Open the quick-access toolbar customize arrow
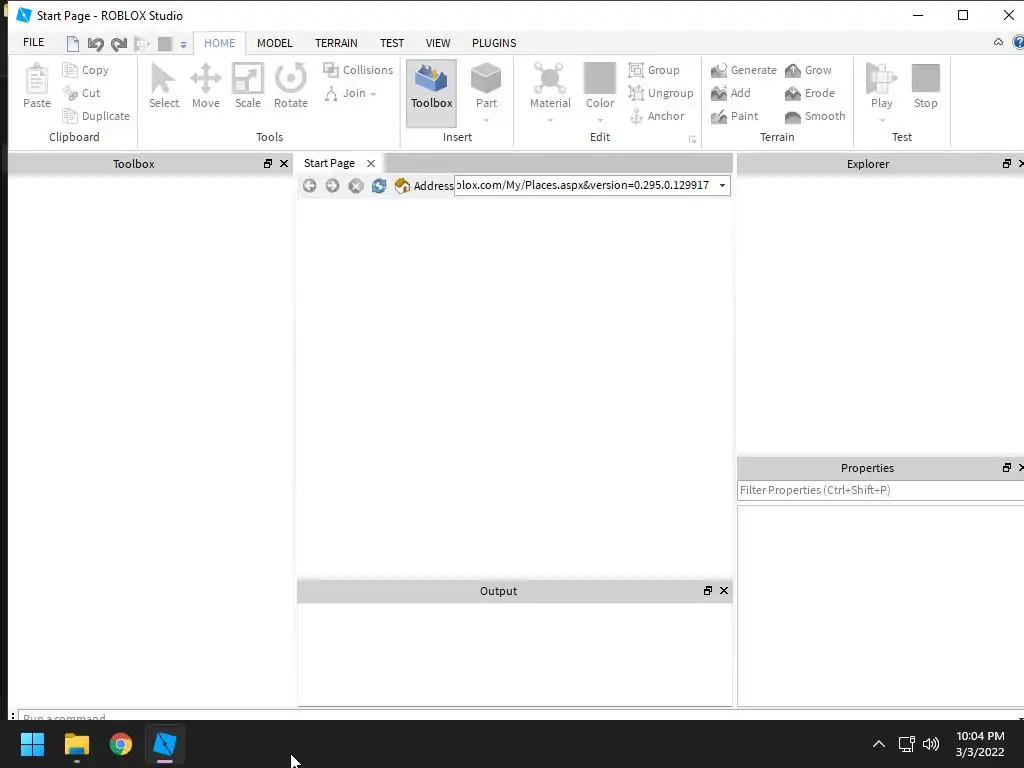Image resolution: width=1024 pixels, height=768 pixels. [184, 44]
